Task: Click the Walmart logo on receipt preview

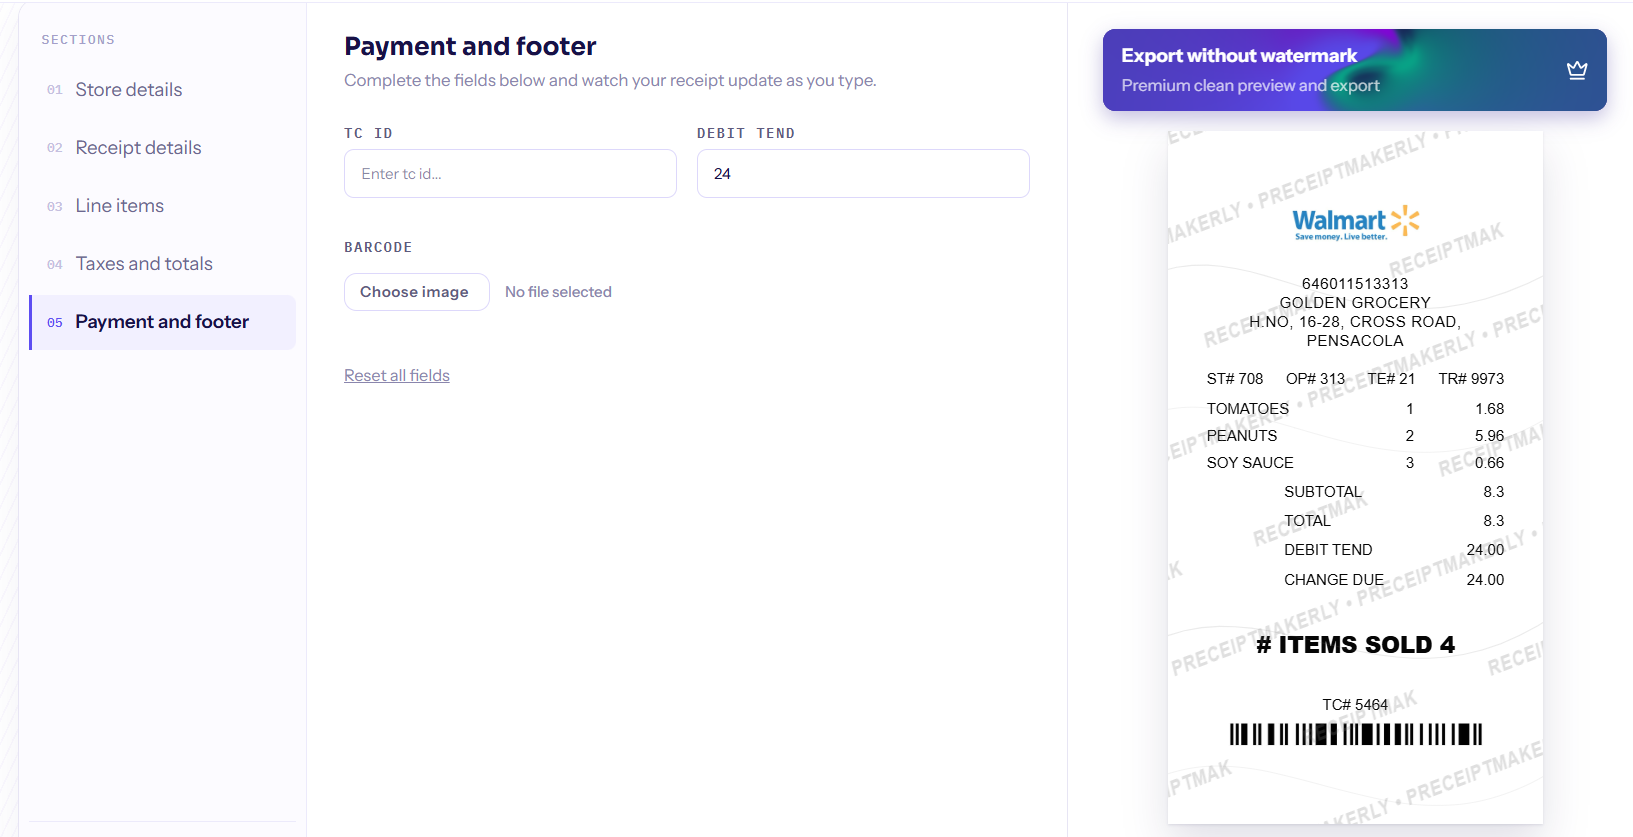Action: coord(1355,222)
